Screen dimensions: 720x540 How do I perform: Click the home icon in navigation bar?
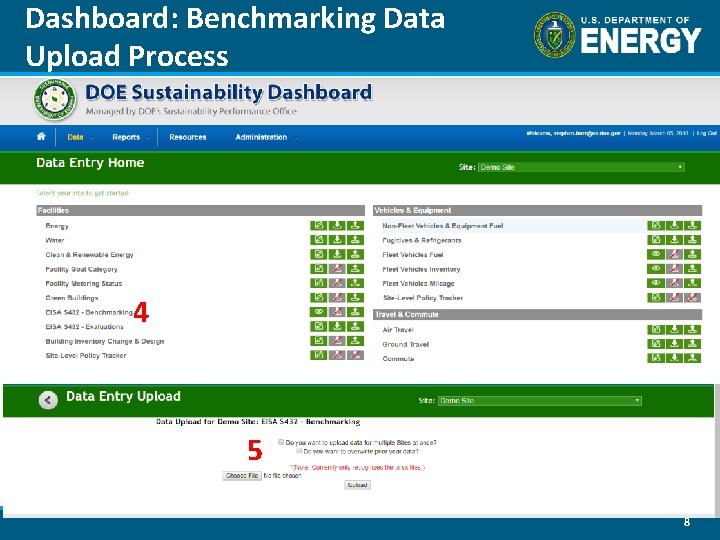coord(41,136)
